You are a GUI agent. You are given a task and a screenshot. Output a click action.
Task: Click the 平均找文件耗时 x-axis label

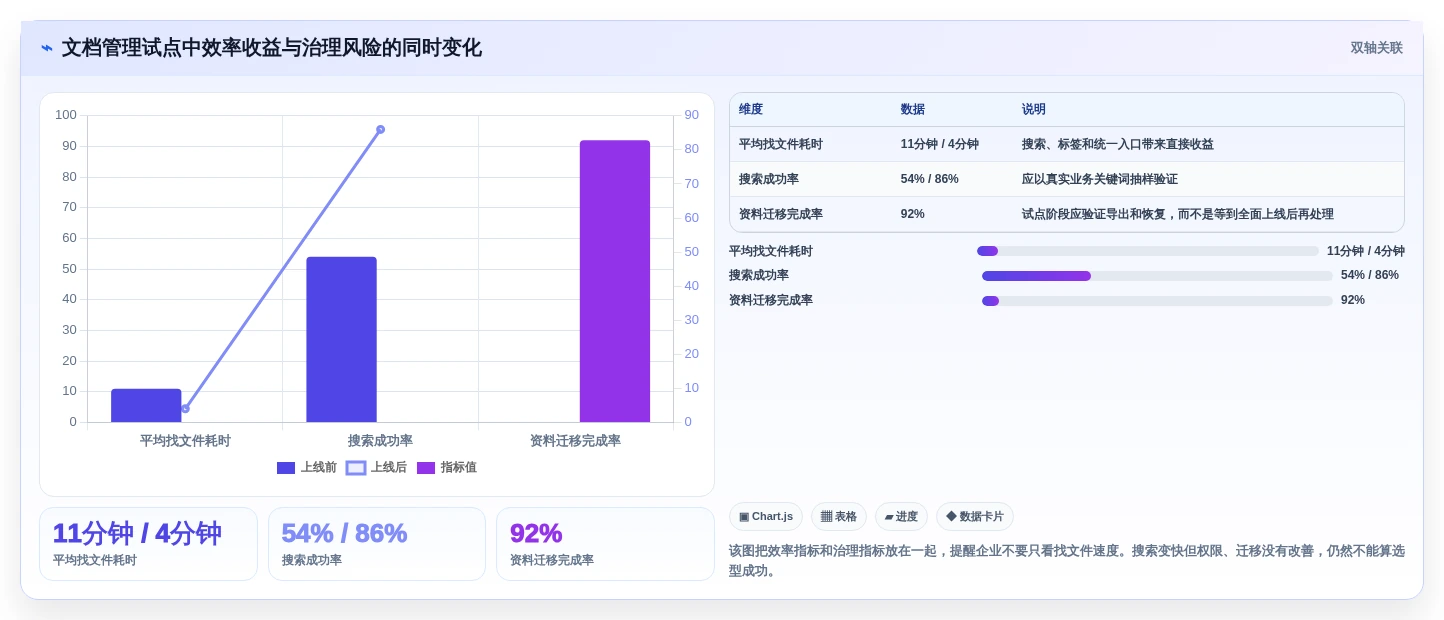[x=185, y=441]
